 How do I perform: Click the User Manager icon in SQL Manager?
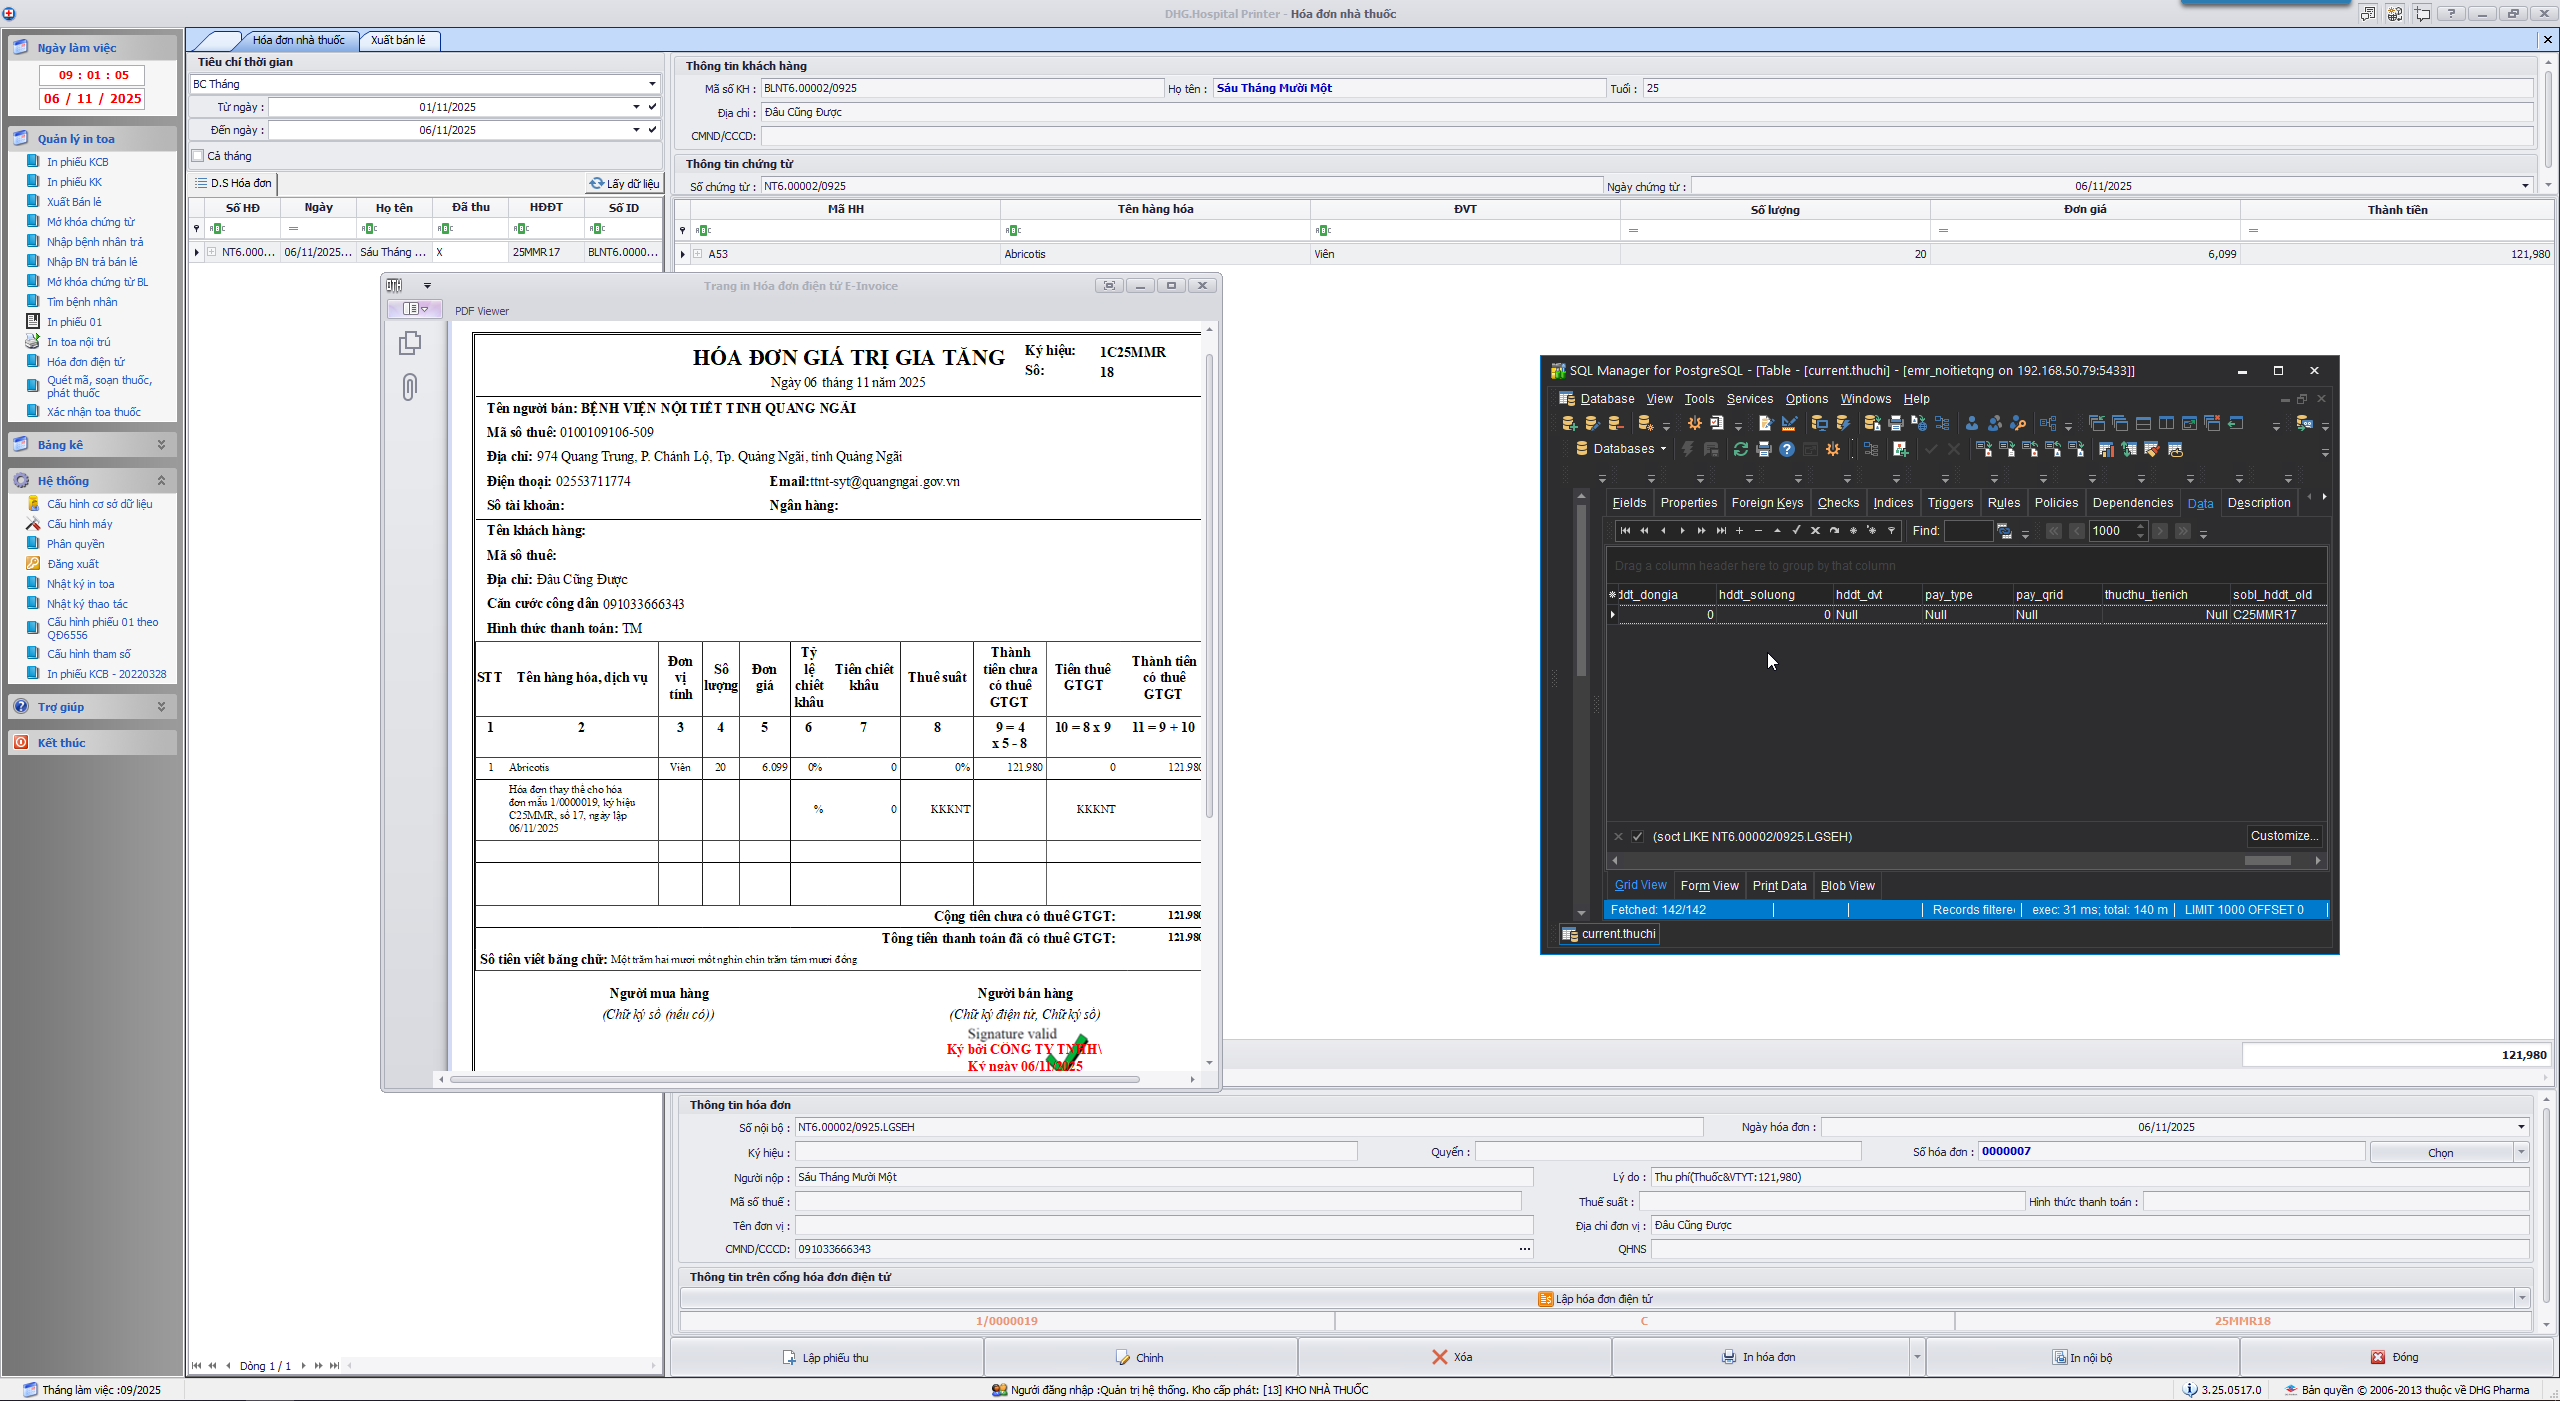point(1971,424)
